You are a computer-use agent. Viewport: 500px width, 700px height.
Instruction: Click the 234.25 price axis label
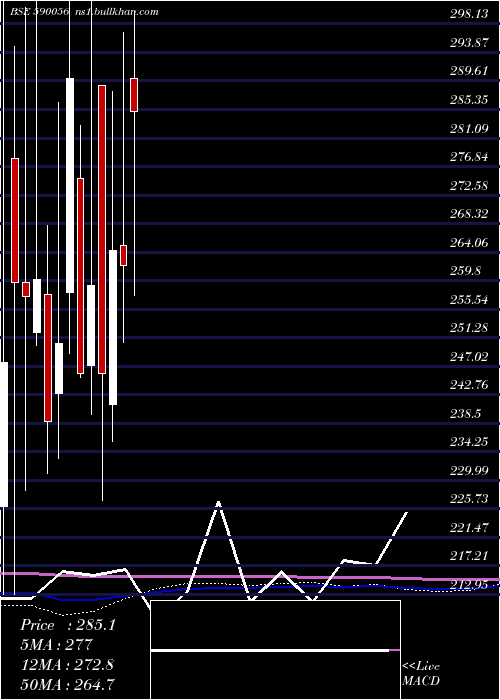[469, 442]
